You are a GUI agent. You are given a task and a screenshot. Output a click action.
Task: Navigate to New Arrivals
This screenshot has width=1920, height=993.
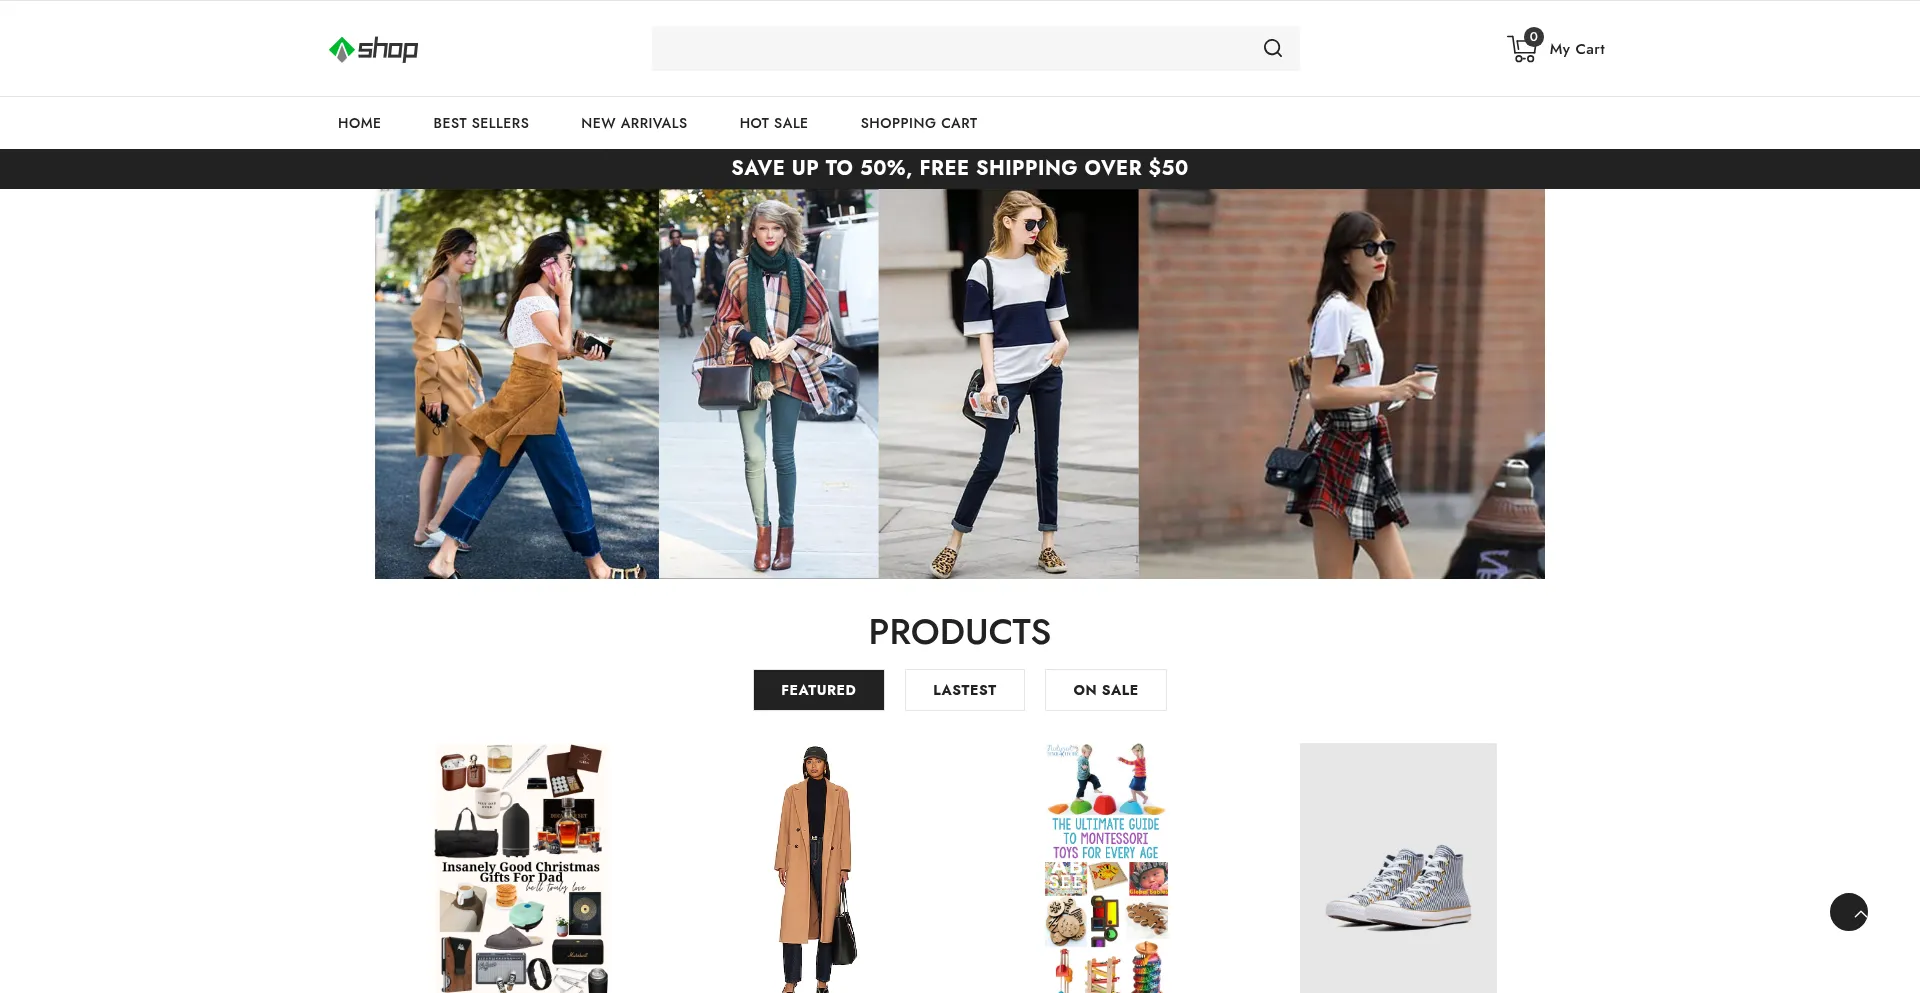pos(634,123)
